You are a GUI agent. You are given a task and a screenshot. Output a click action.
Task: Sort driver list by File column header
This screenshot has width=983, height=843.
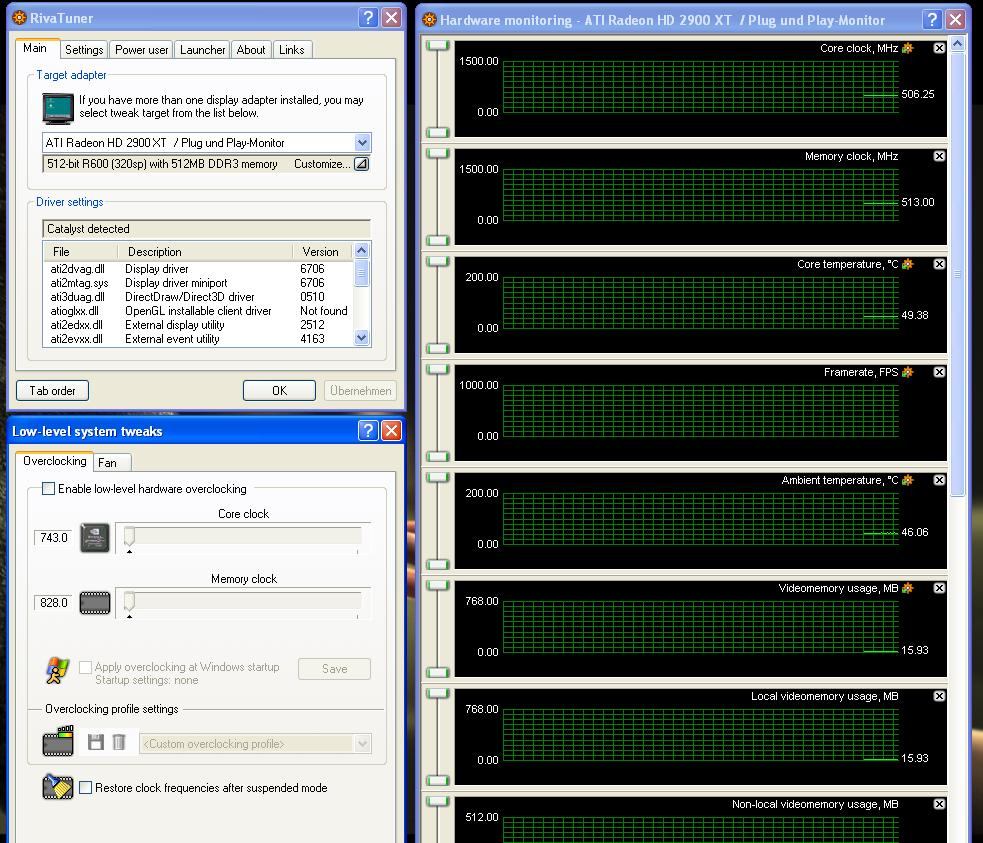[x=80, y=252]
